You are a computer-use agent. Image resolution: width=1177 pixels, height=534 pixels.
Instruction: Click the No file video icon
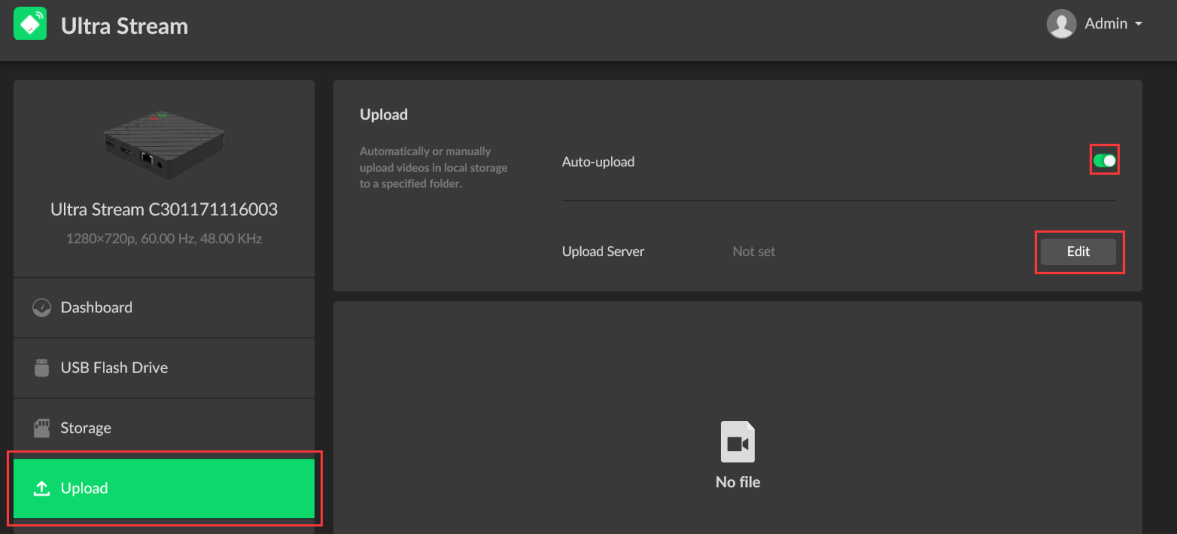coord(738,442)
